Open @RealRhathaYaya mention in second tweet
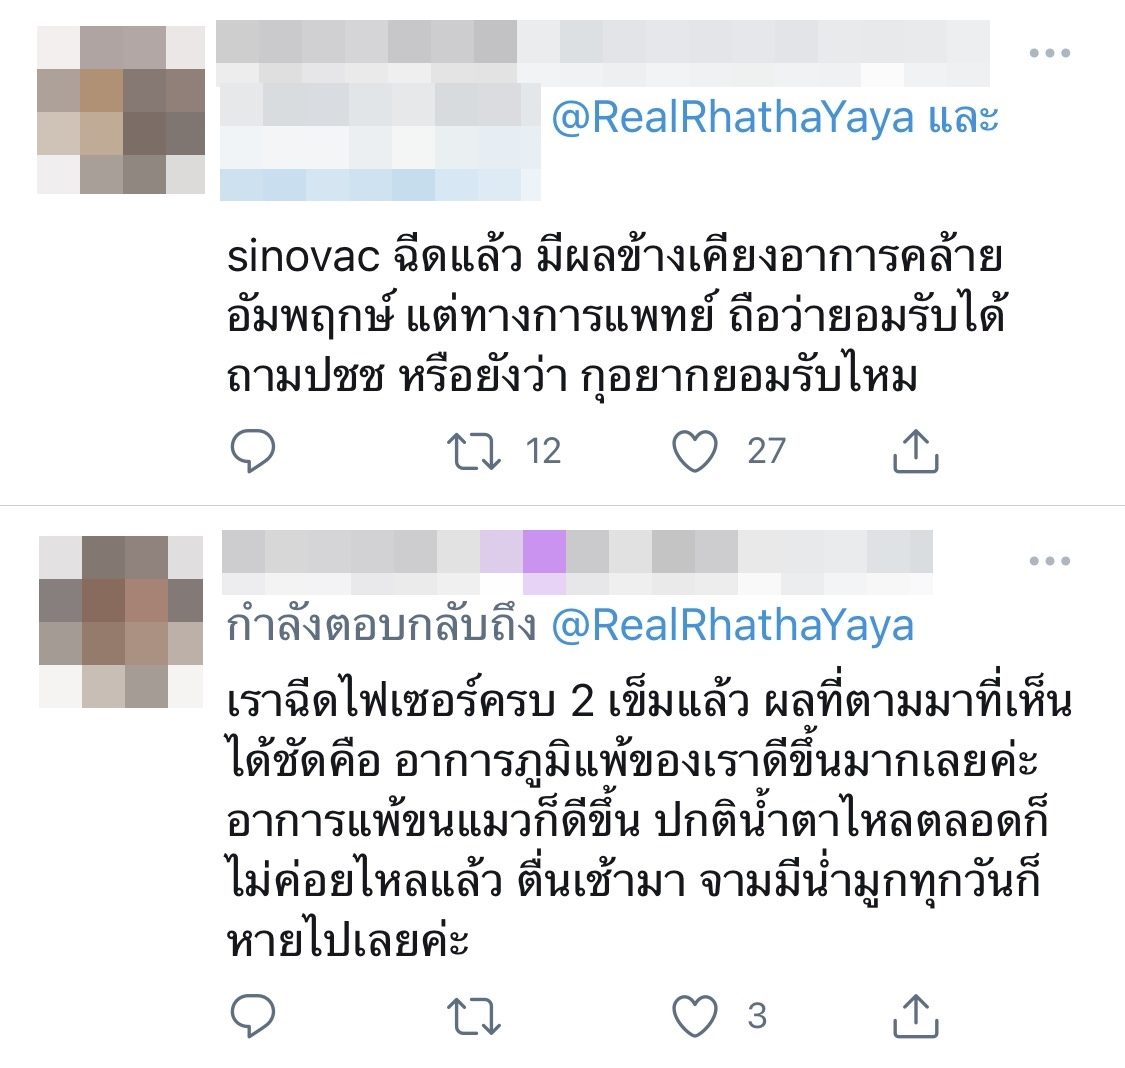Image resolution: width=1125 pixels, height=1068 pixels. (x=733, y=625)
